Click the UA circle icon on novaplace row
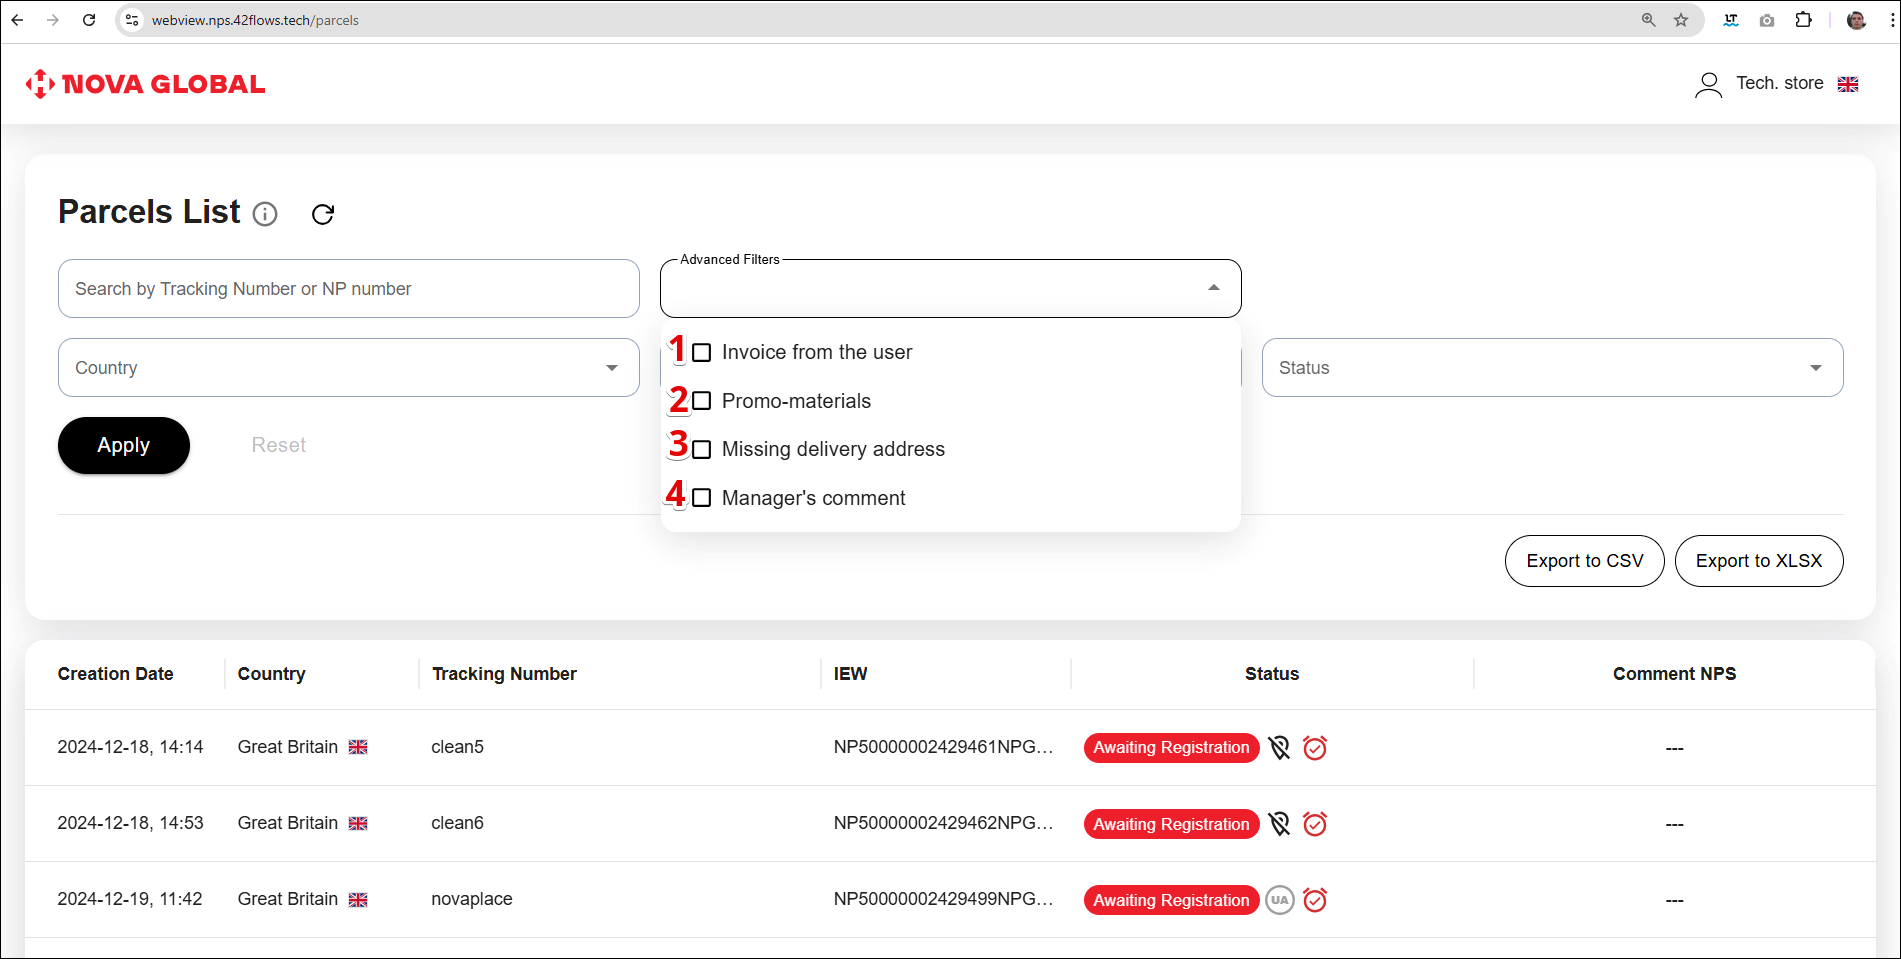Screen dimensions: 1901x959 point(1279,900)
